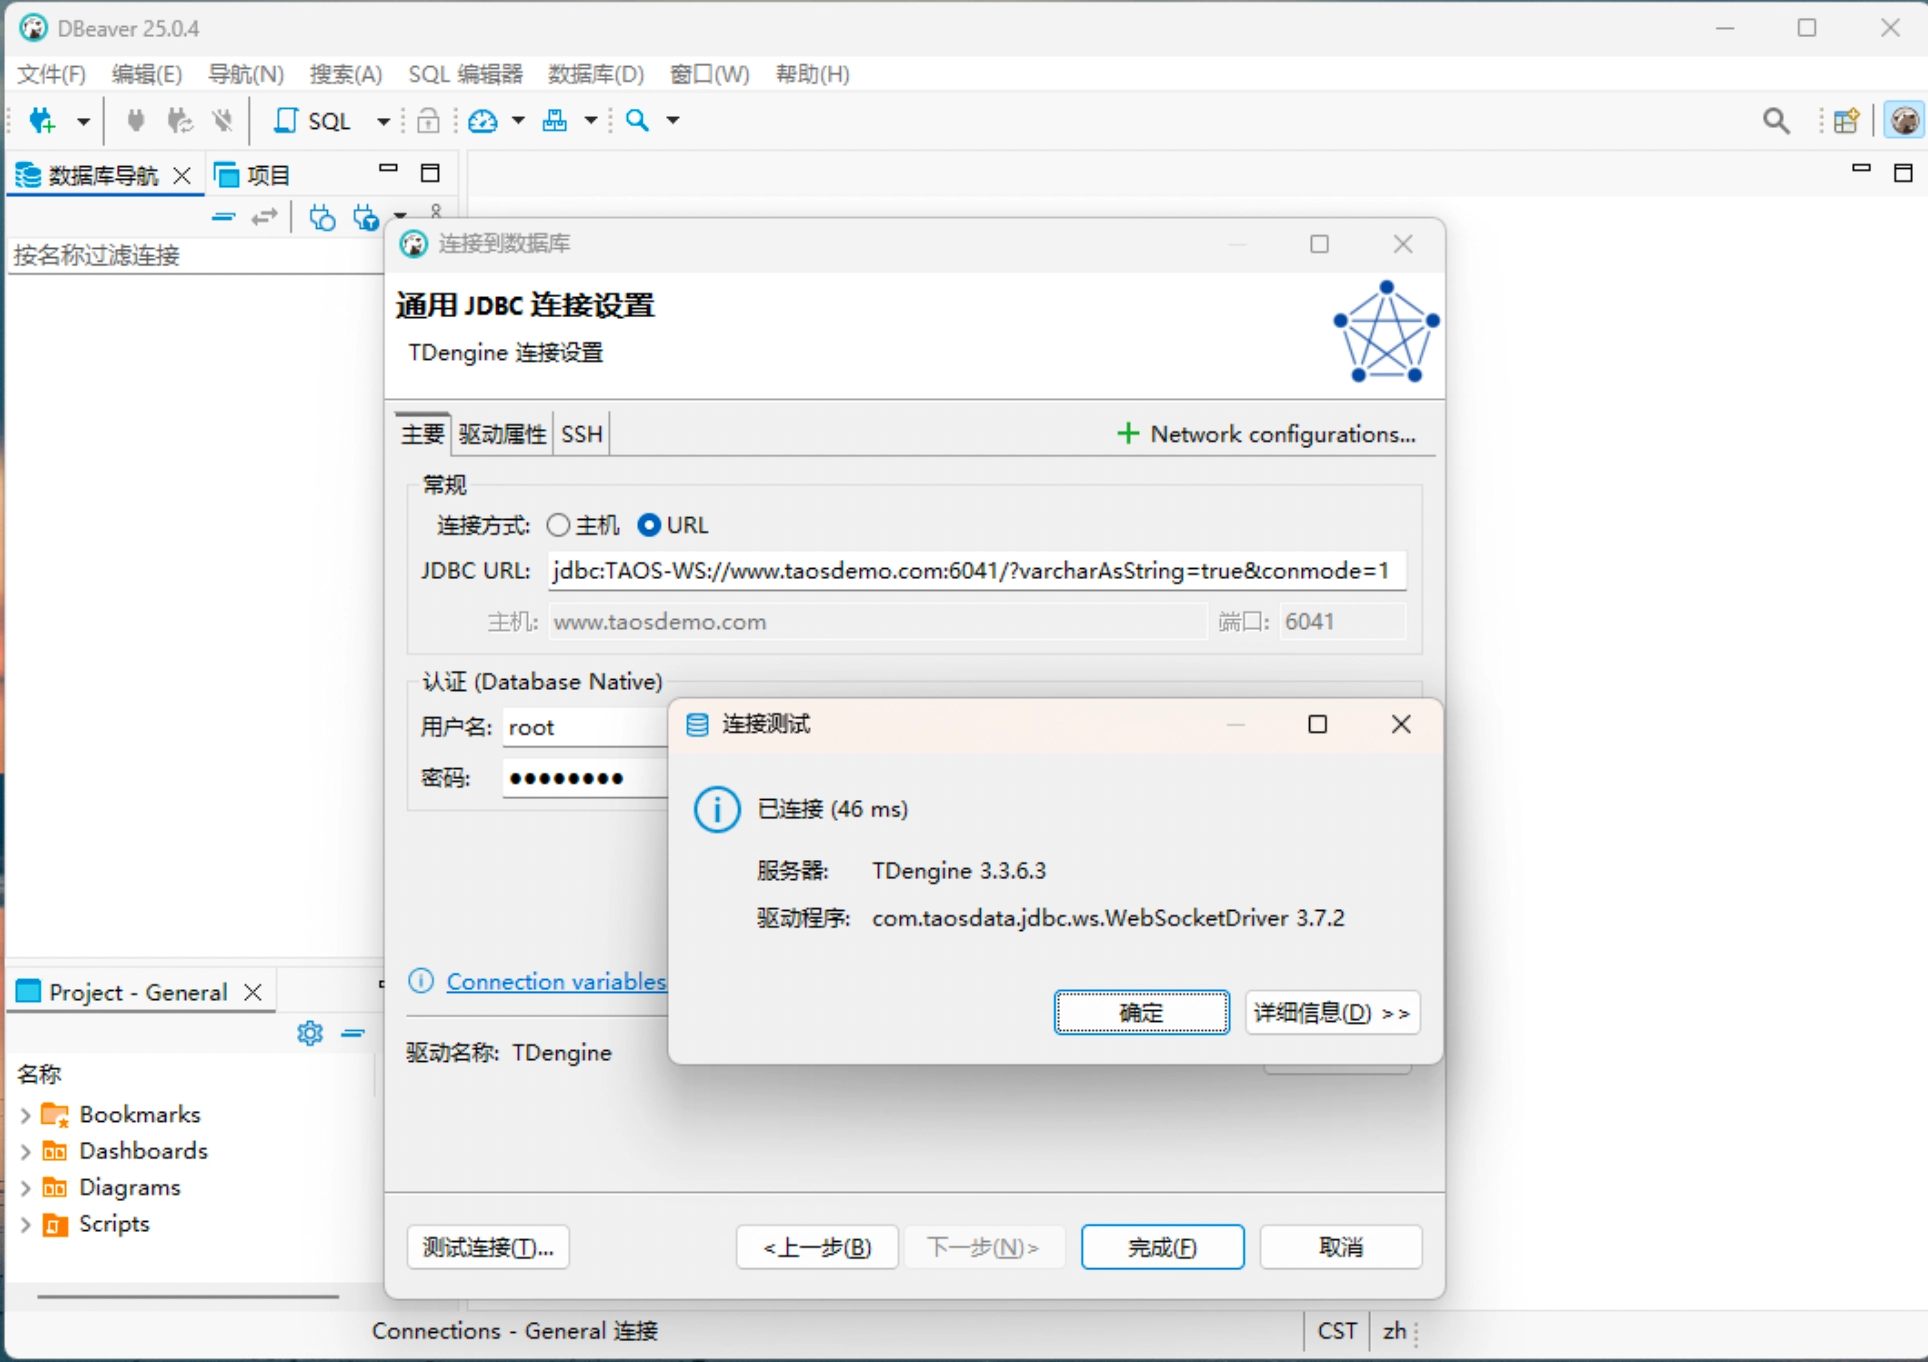
Task: Click the Project panel settings gear
Action: (310, 1033)
